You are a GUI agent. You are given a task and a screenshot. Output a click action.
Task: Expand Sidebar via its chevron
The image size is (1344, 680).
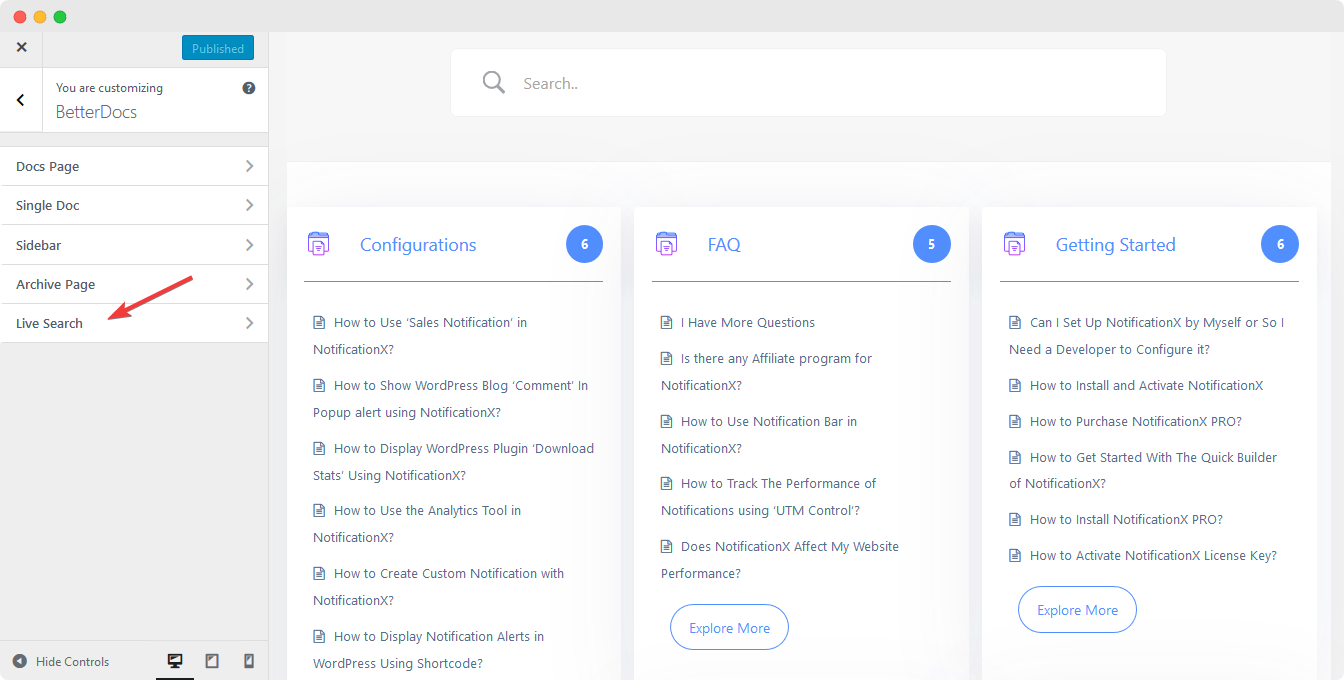click(250, 245)
